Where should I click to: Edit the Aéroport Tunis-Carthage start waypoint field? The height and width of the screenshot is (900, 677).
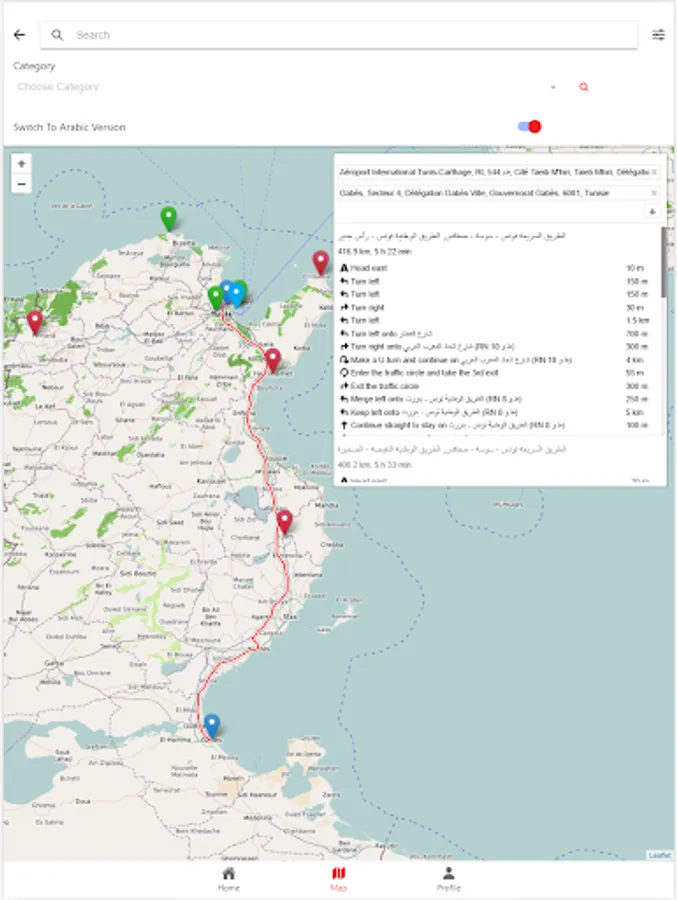[494, 172]
